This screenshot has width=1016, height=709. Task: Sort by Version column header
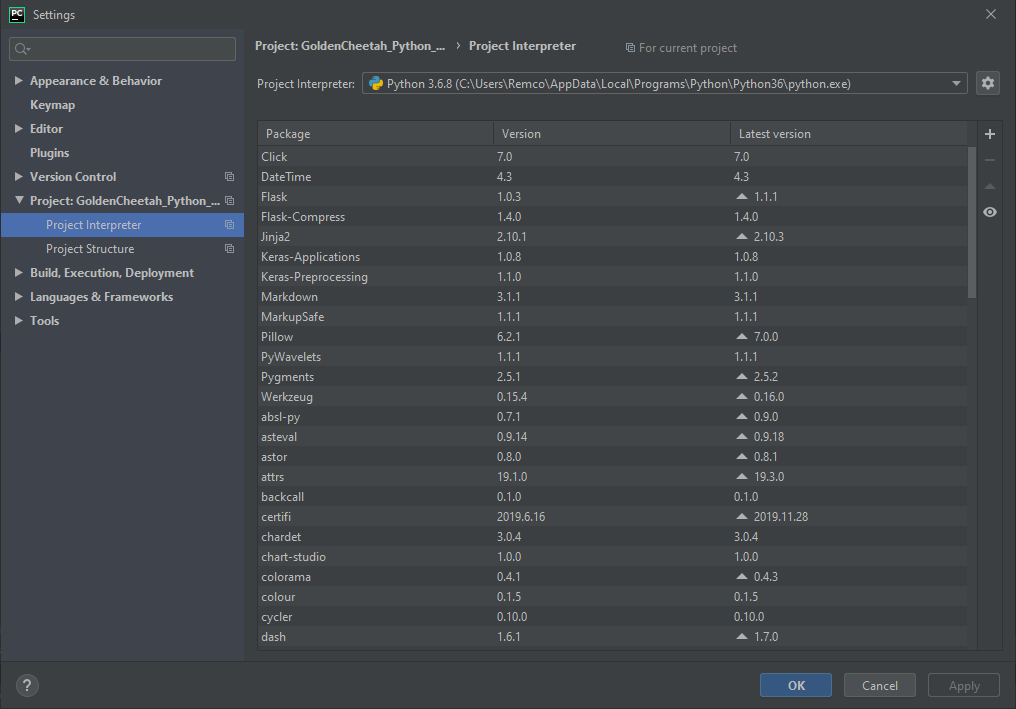[612, 134]
